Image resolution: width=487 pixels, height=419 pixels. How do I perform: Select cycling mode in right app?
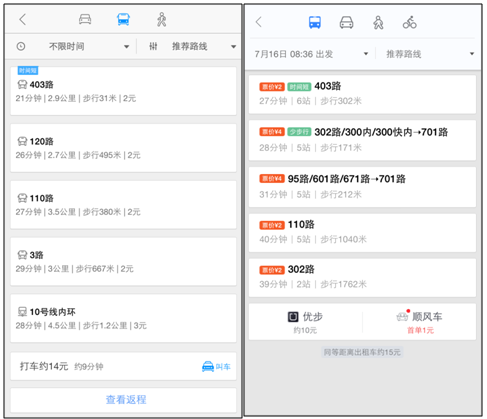click(410, 22)
